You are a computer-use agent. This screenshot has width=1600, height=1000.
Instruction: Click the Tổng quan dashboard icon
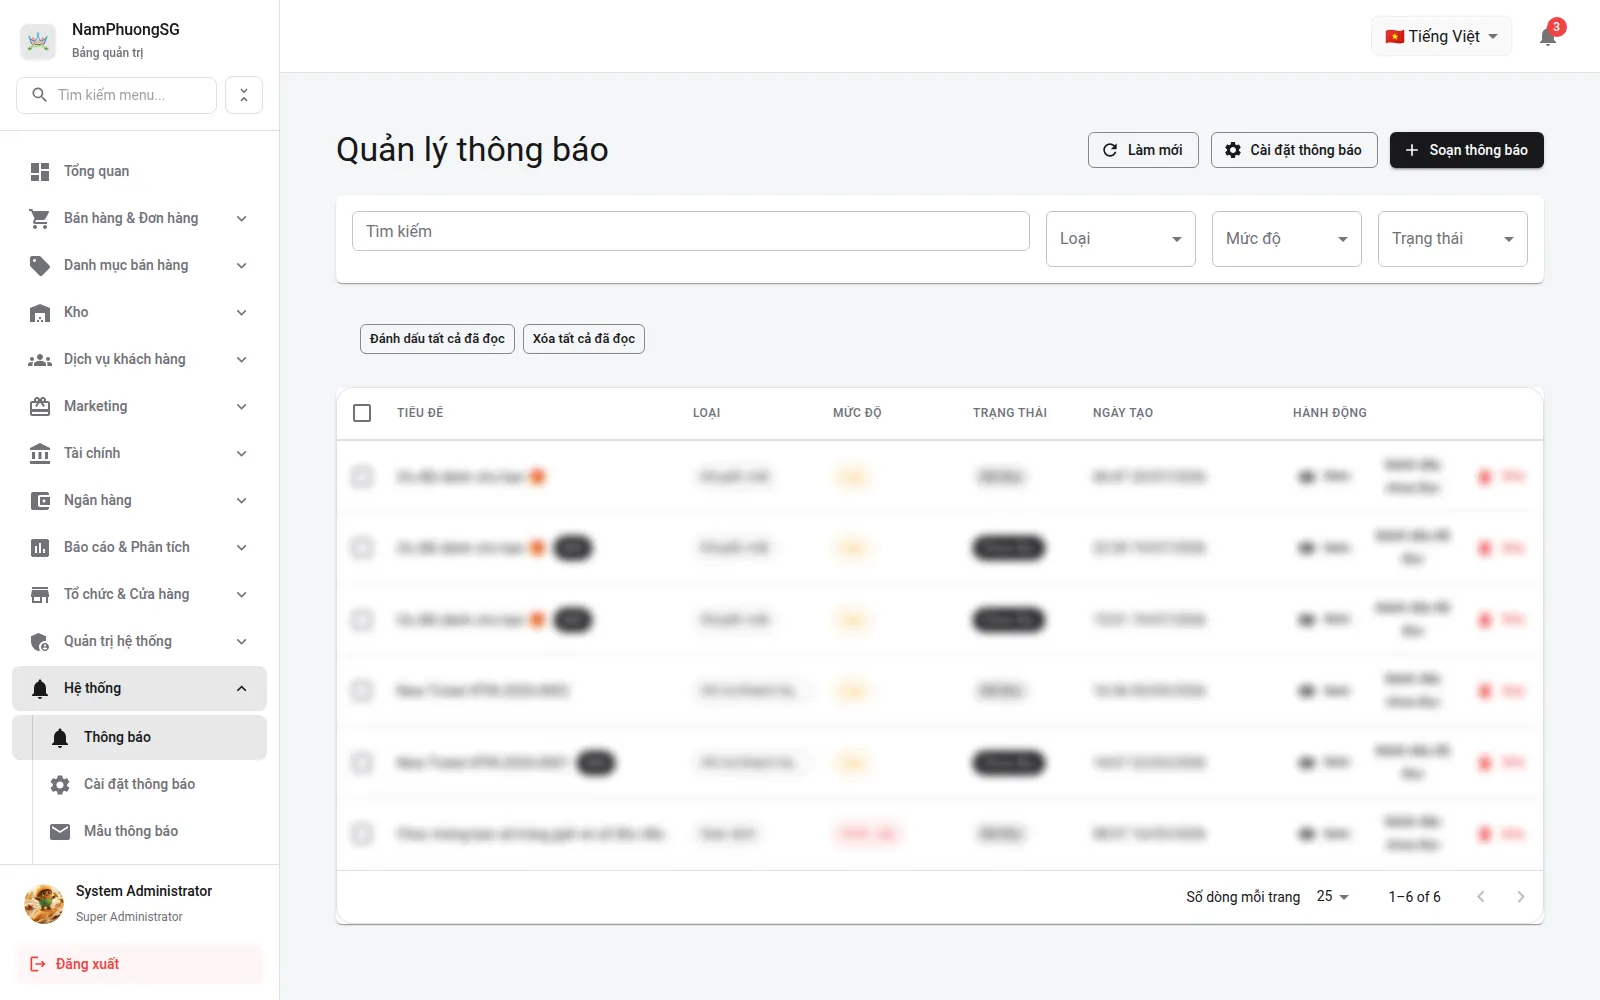pyautogui.click(x=40, y=172)
